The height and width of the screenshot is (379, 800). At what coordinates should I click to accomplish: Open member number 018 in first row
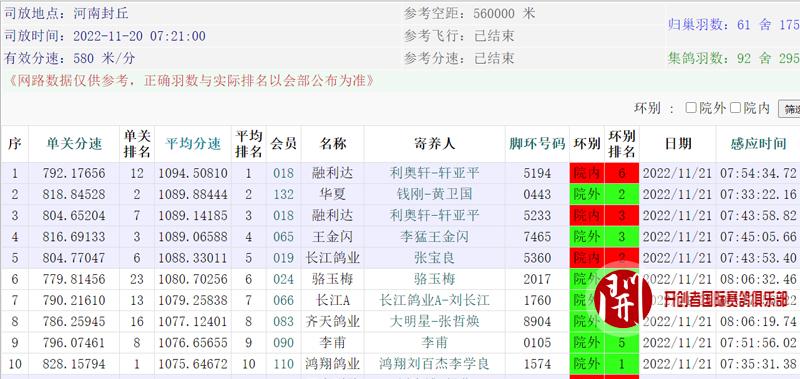283,173
